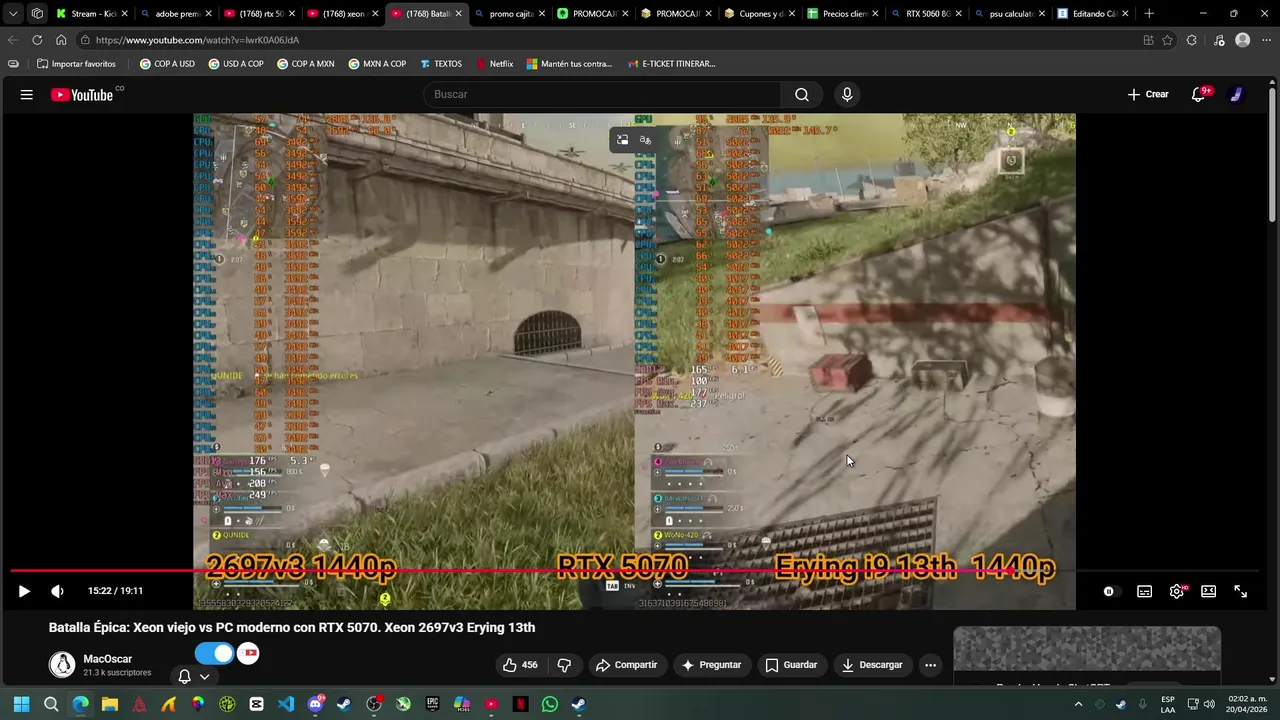1280x720 pixels.
Task: Open YouTube notifications bell with 9+ badge
Action: (1199, 94)
